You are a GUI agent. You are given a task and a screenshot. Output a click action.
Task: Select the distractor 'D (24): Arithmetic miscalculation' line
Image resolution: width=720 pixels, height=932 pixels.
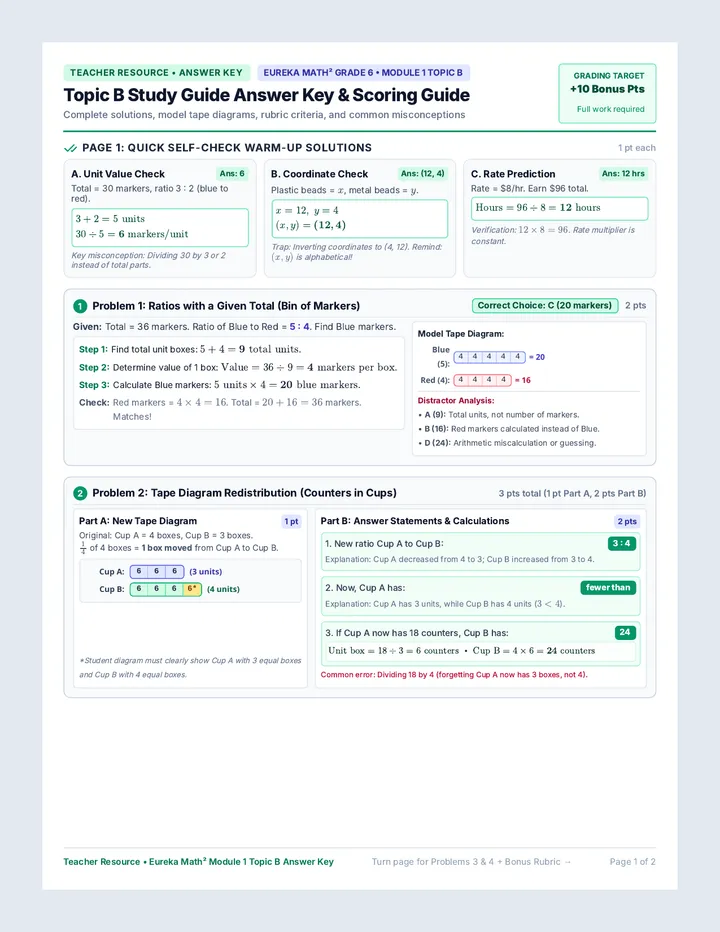tap(507, 443)
